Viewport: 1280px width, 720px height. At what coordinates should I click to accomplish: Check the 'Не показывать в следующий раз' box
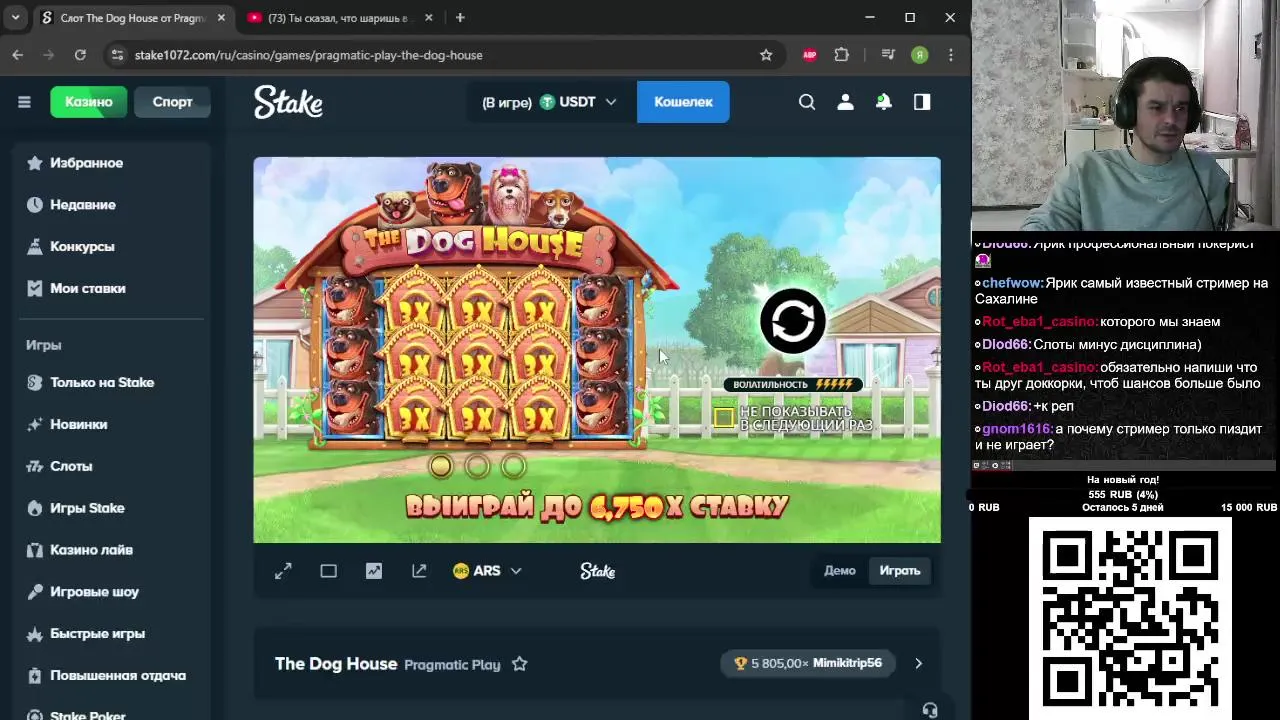(x=724, y=418)
